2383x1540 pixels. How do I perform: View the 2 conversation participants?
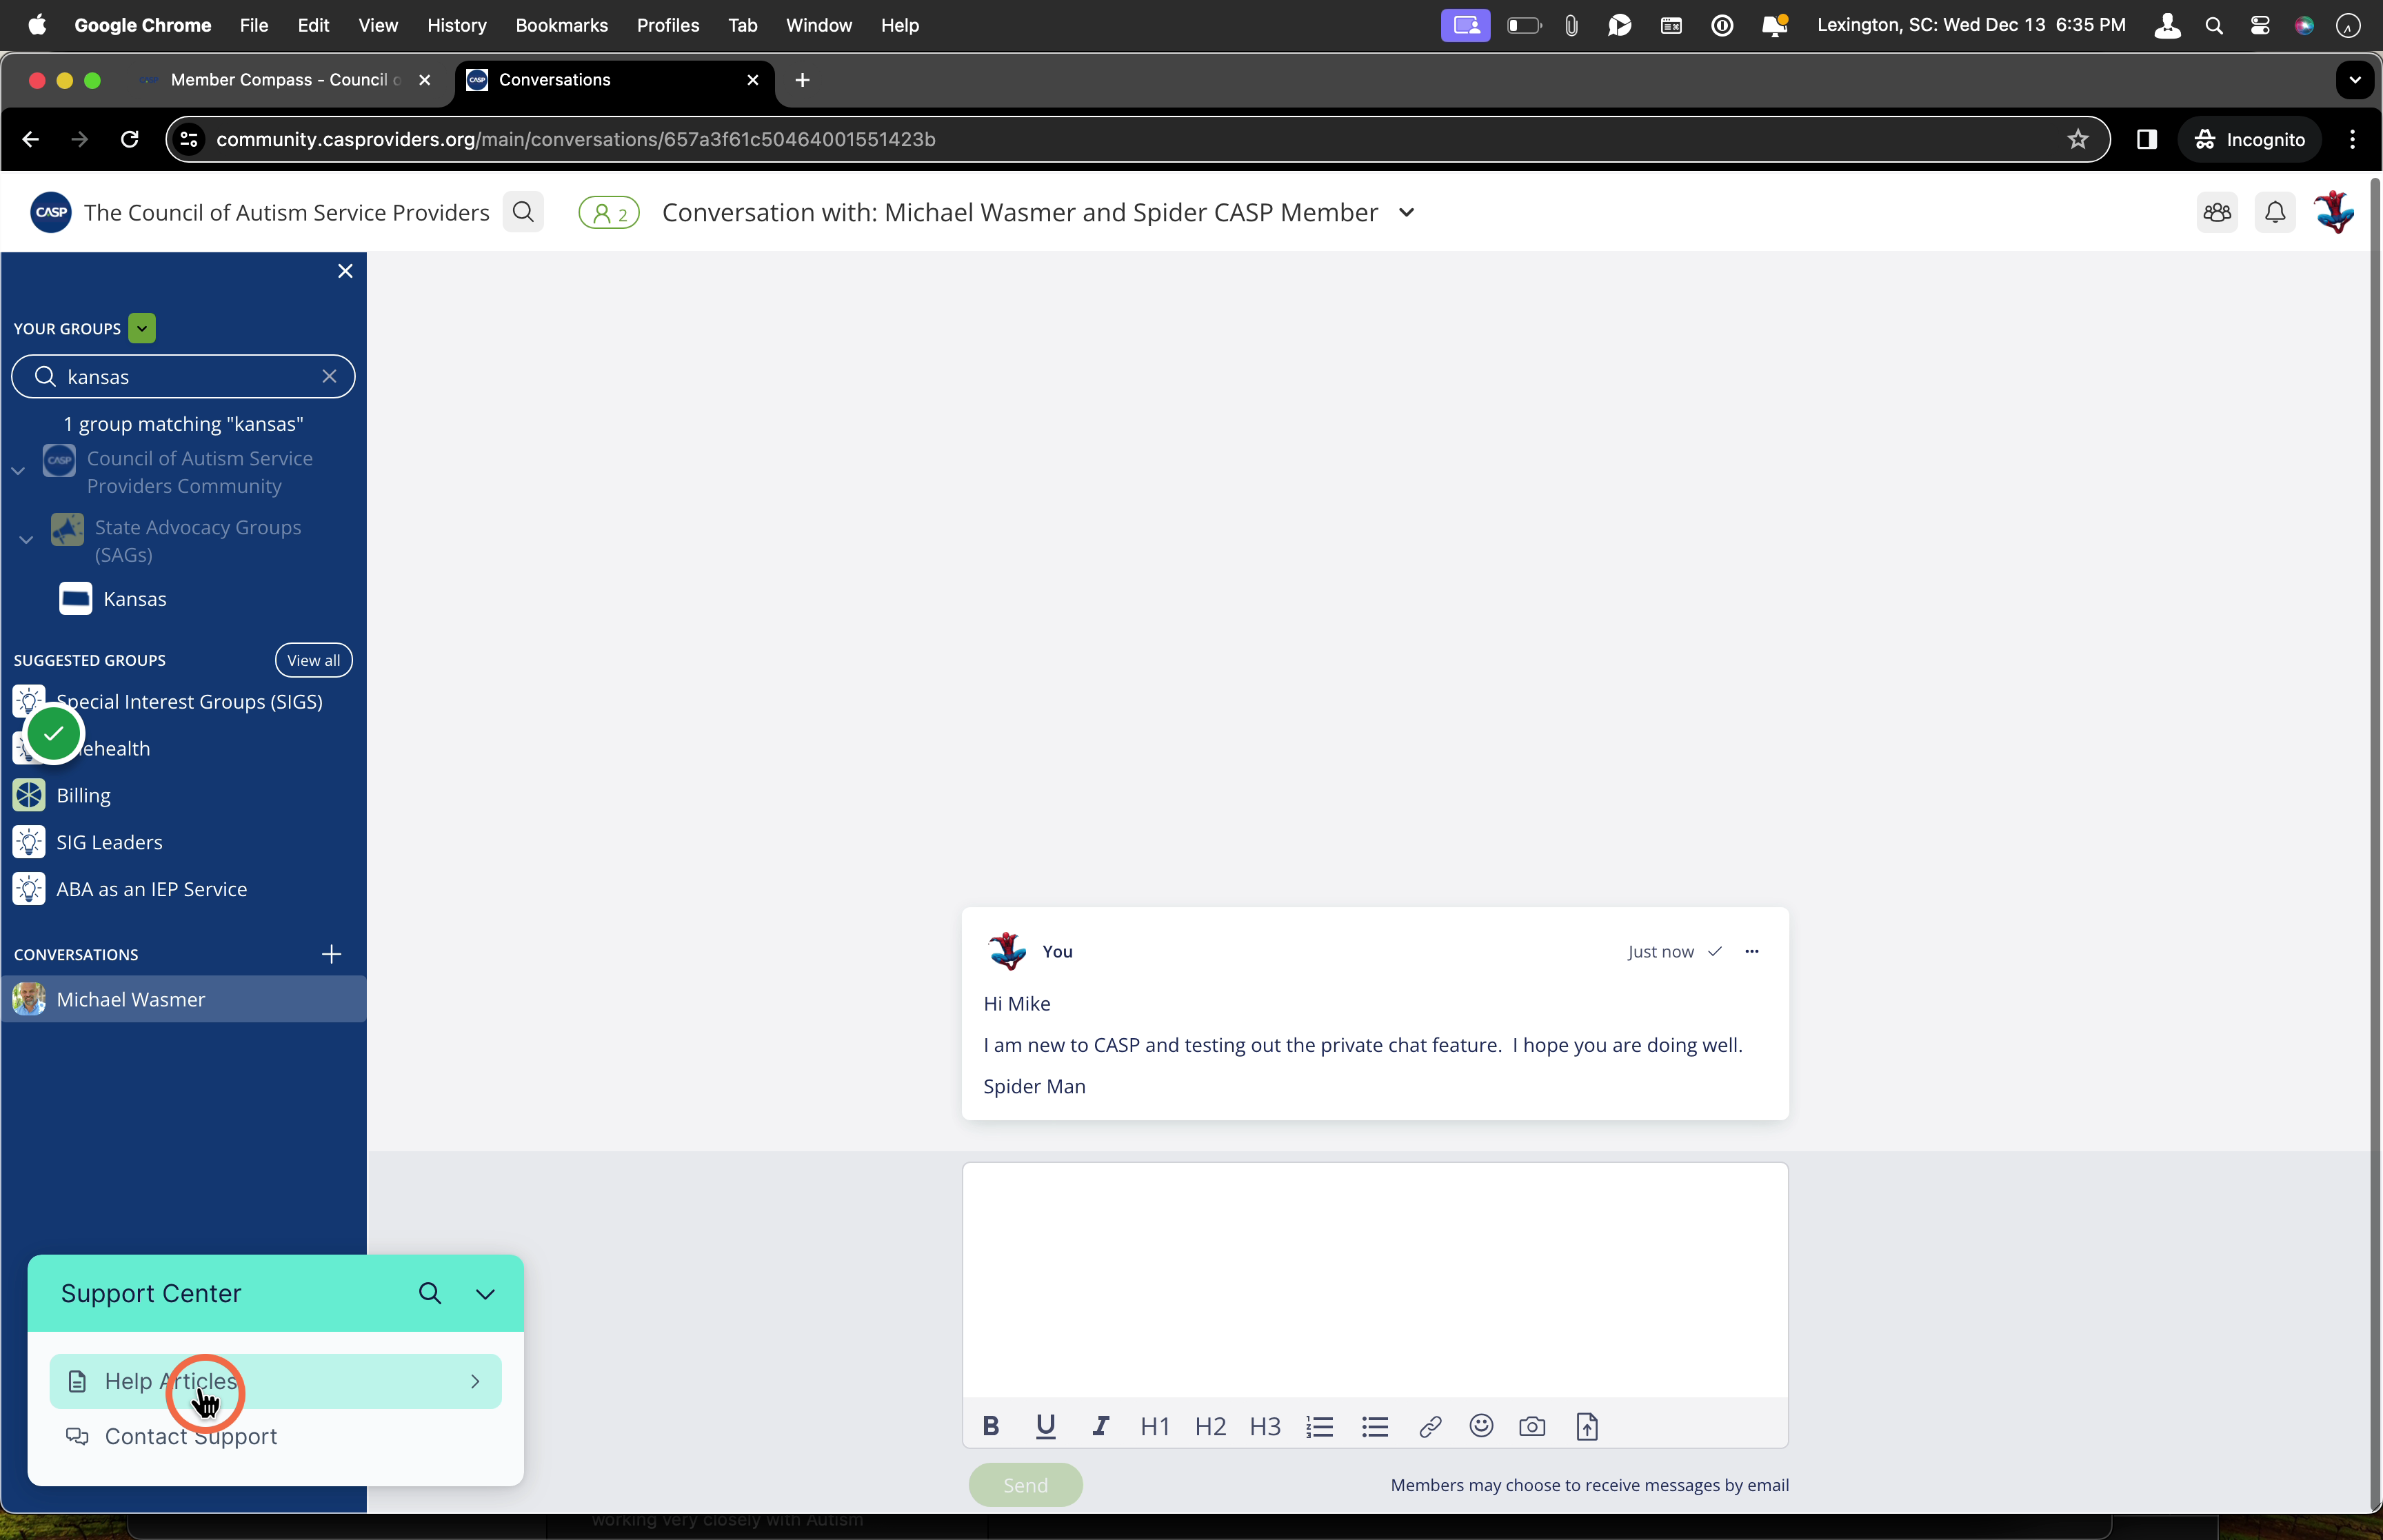(x=609, y=213)
